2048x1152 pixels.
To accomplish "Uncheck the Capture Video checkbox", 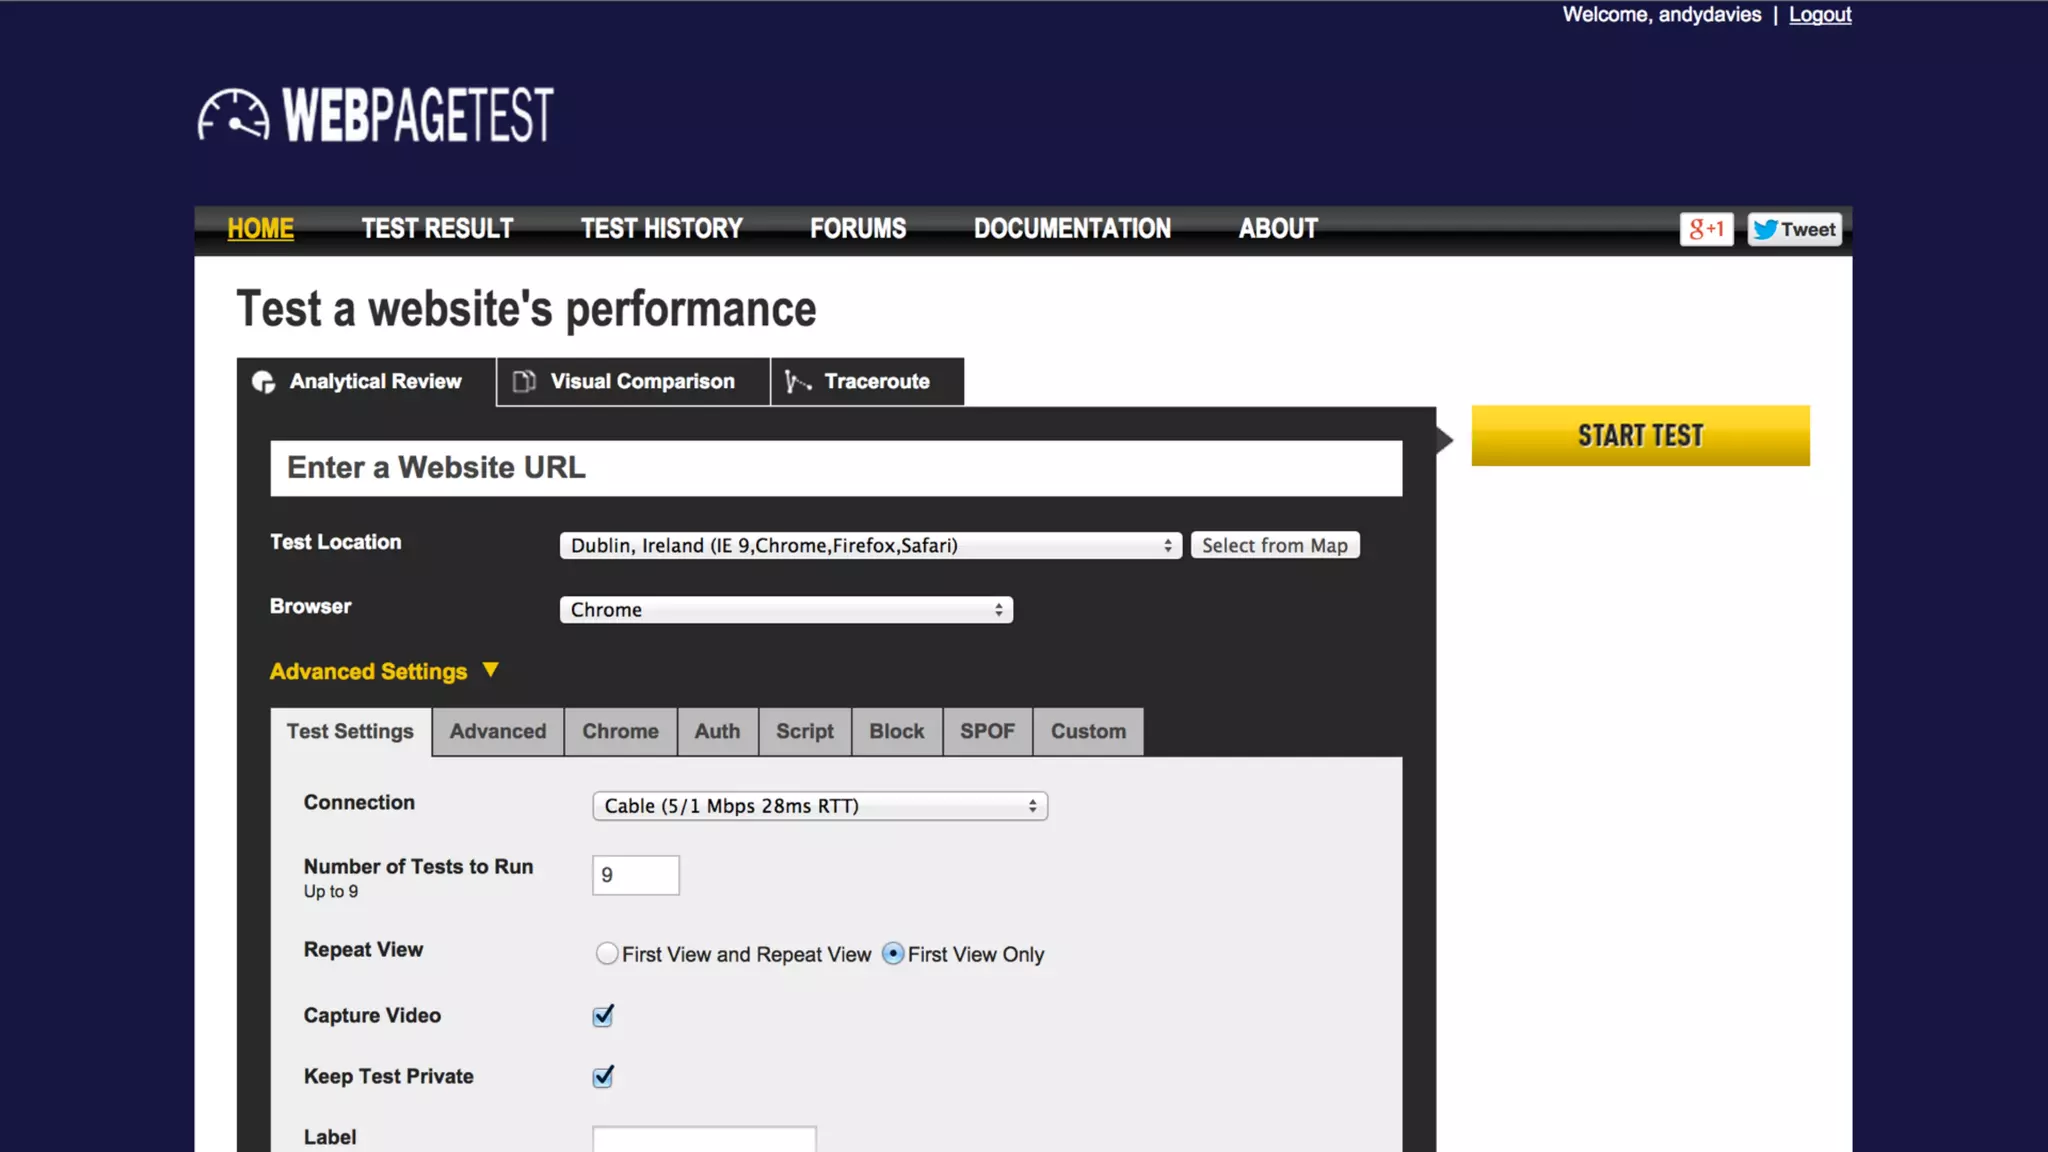I will [603, 1016].
